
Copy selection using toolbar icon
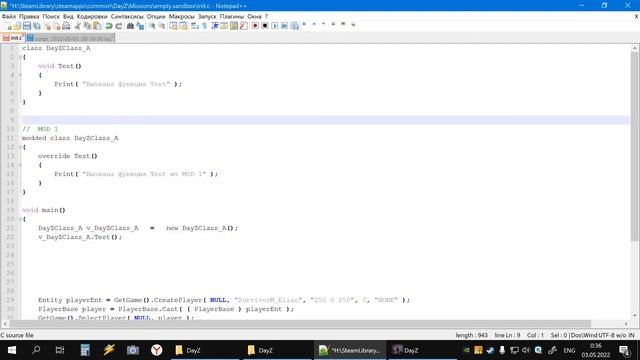[87, 26]
